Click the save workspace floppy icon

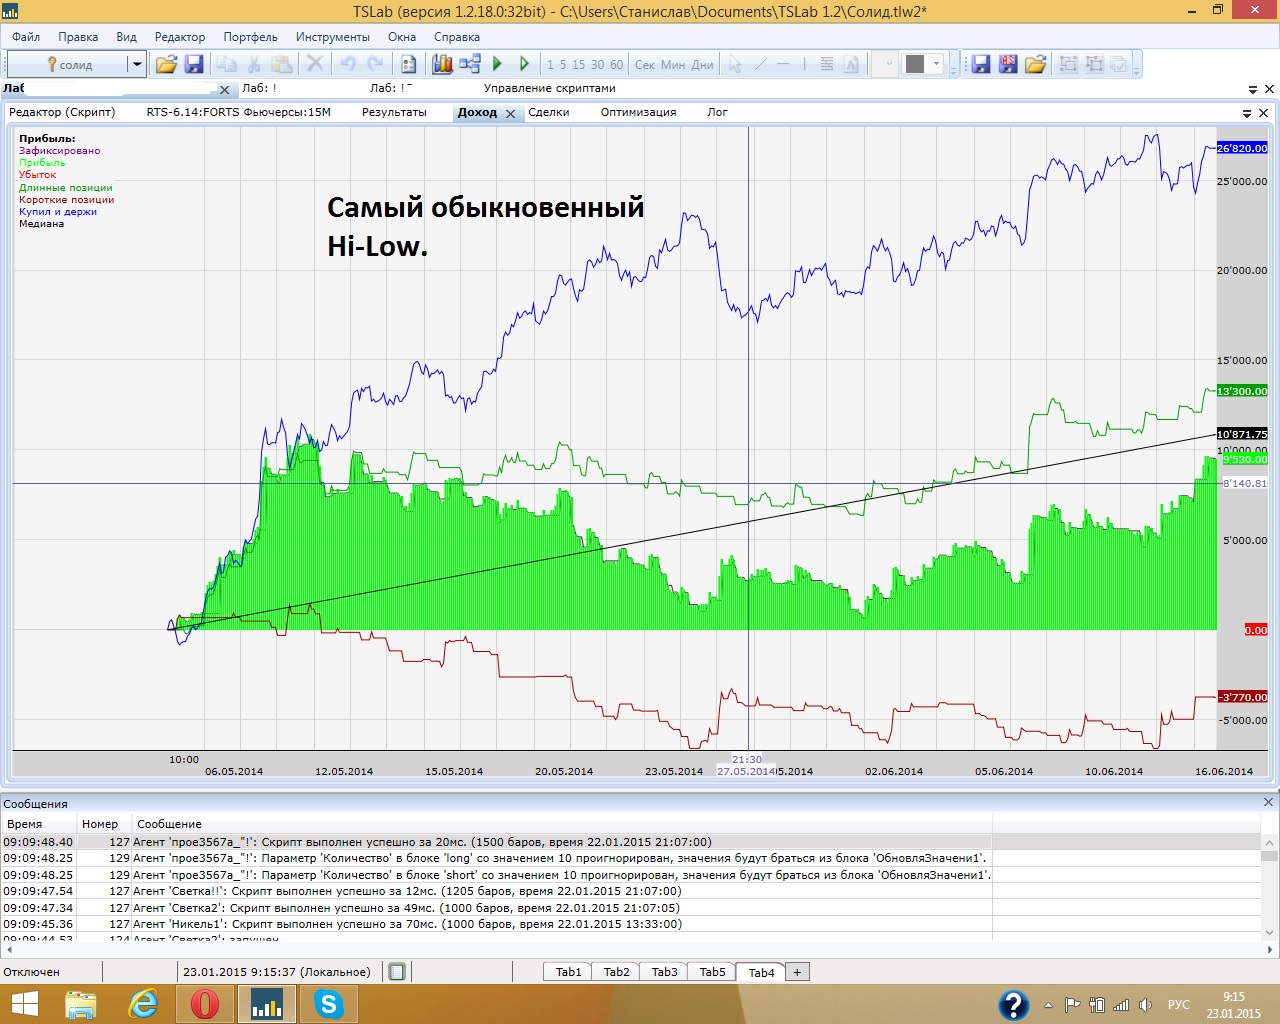[981, 64]
